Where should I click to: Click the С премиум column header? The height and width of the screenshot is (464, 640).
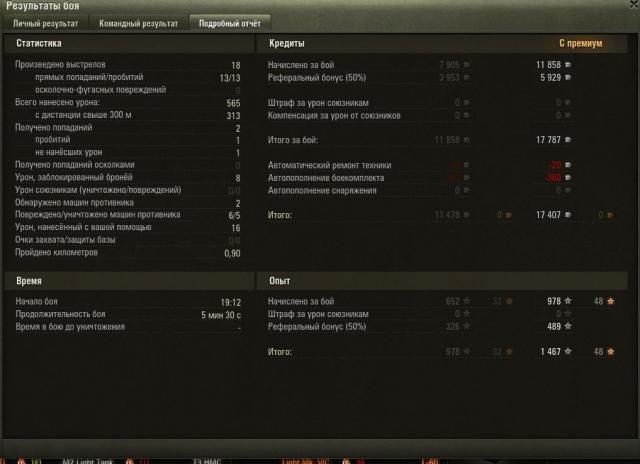pyautogui.click(x=580, y=43)
